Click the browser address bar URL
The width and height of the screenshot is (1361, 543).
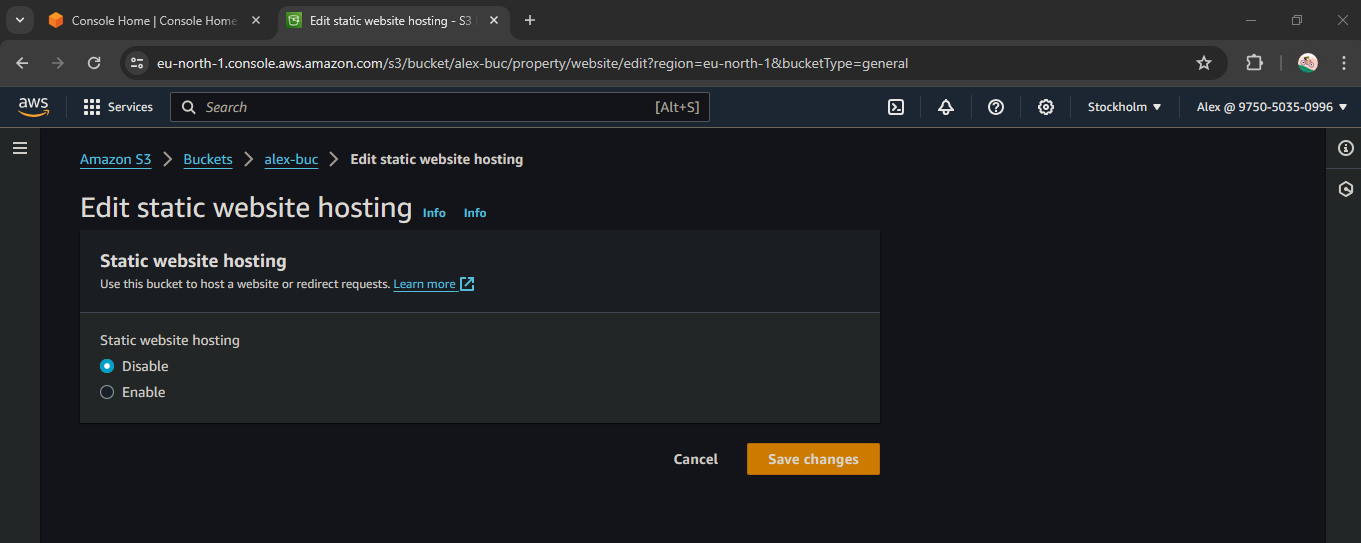532,63
